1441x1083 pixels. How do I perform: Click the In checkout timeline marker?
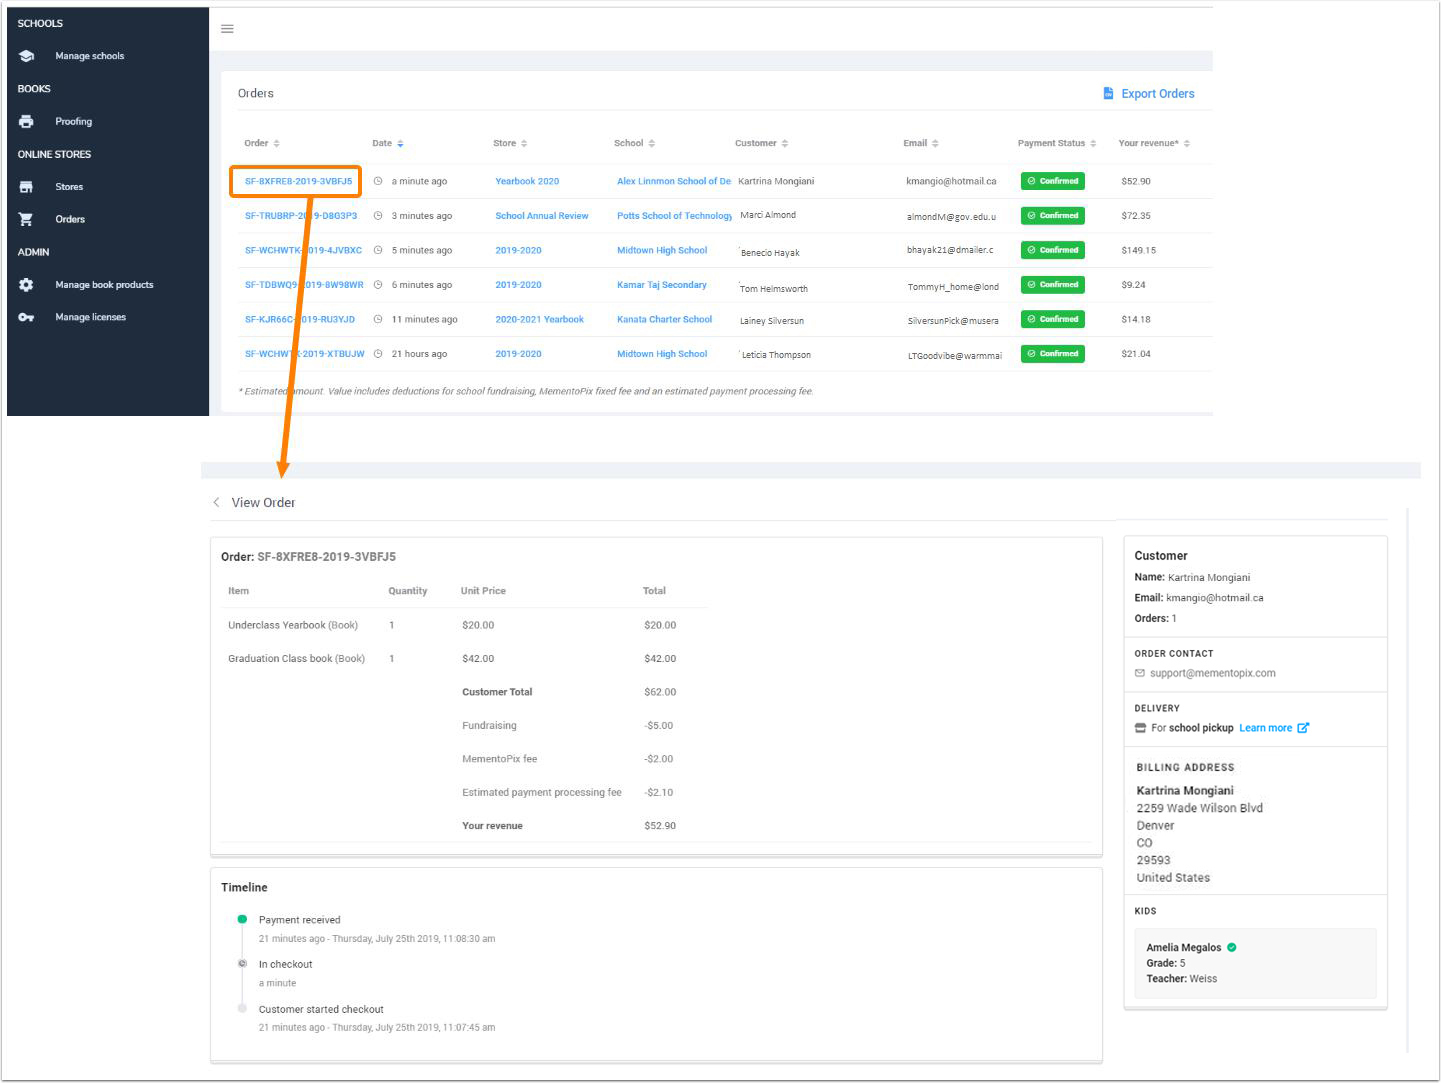pos(242,964)
